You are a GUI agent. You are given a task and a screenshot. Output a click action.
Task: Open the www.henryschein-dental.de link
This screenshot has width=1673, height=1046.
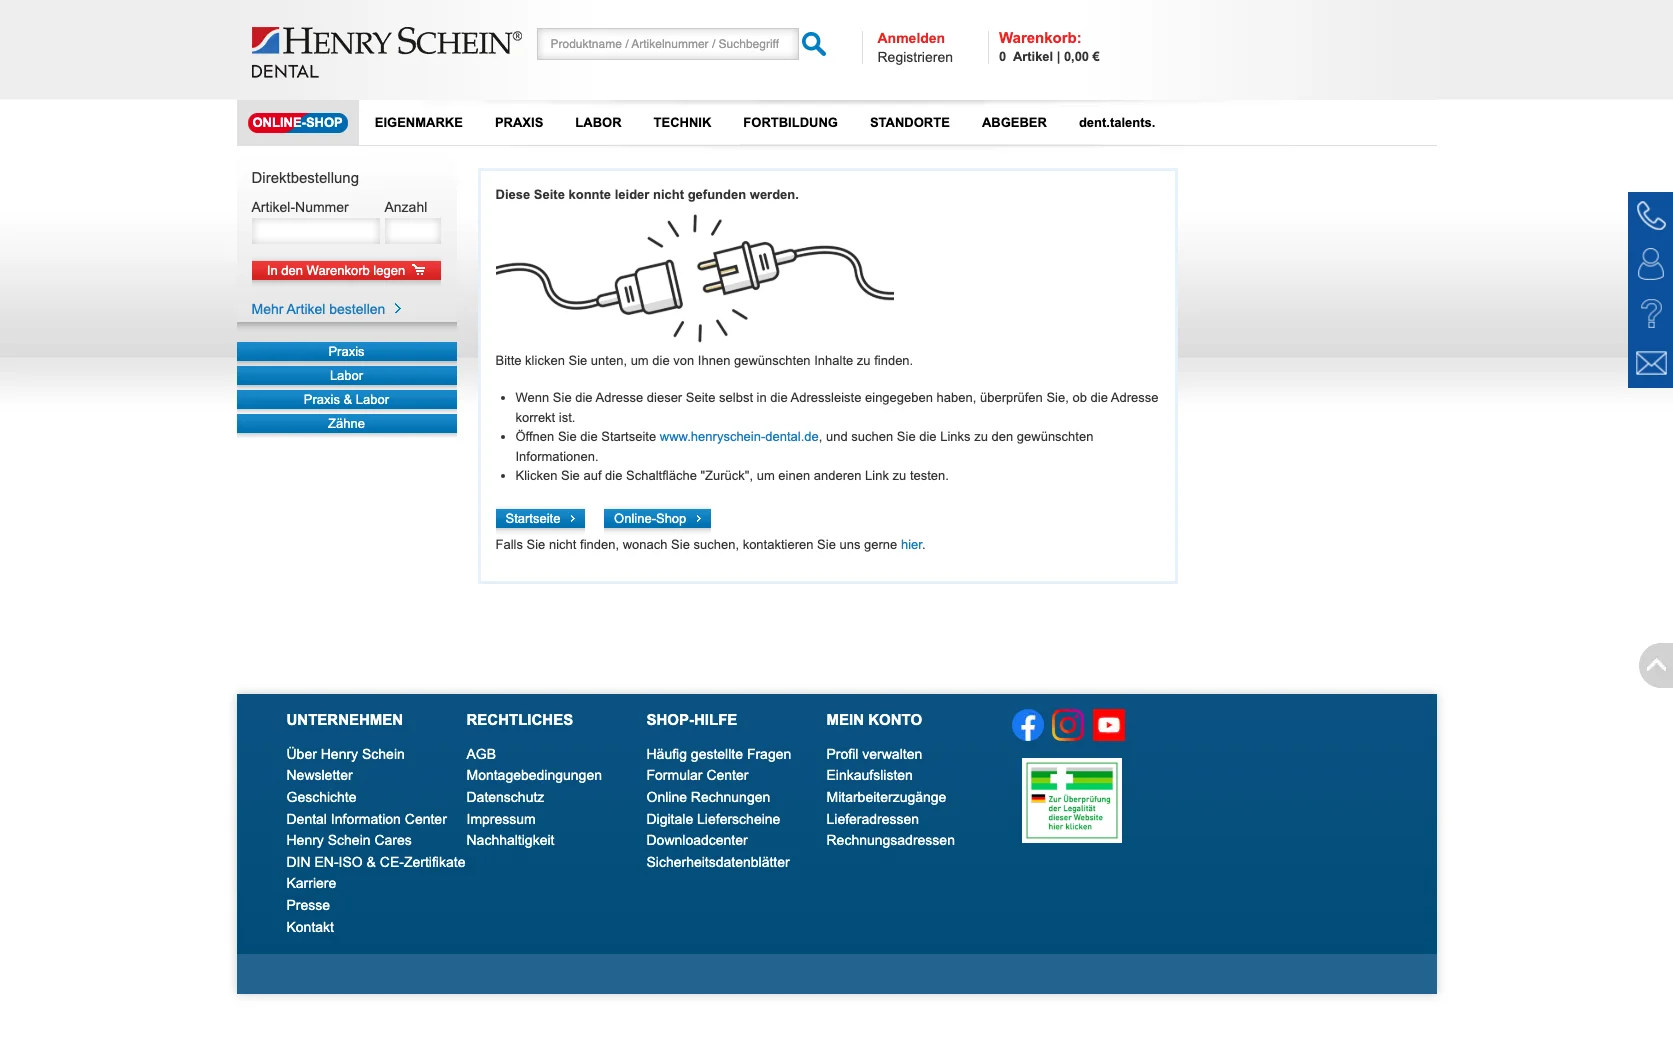pos(739,437)
